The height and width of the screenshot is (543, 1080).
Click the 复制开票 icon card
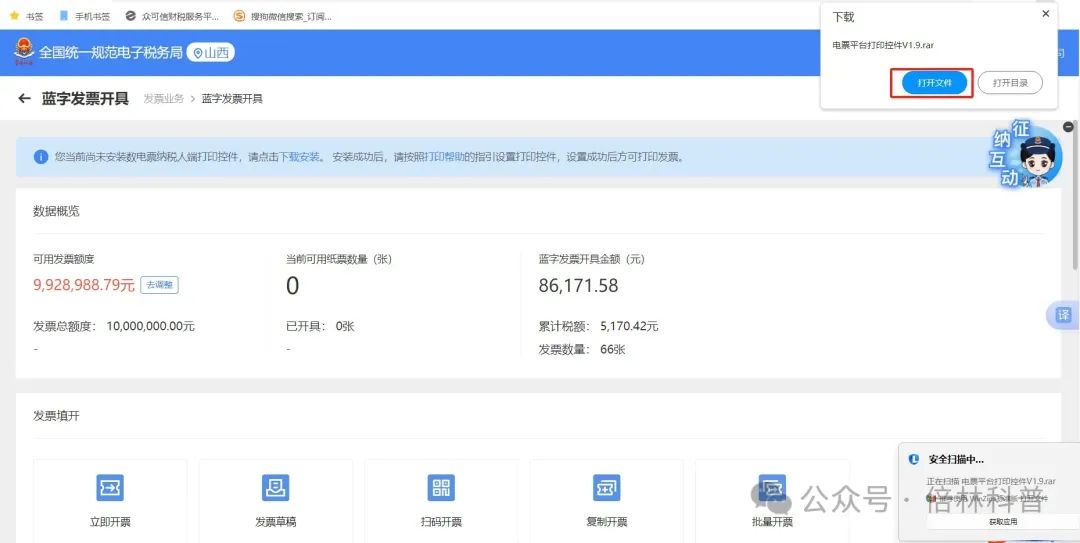coord(606,501)
